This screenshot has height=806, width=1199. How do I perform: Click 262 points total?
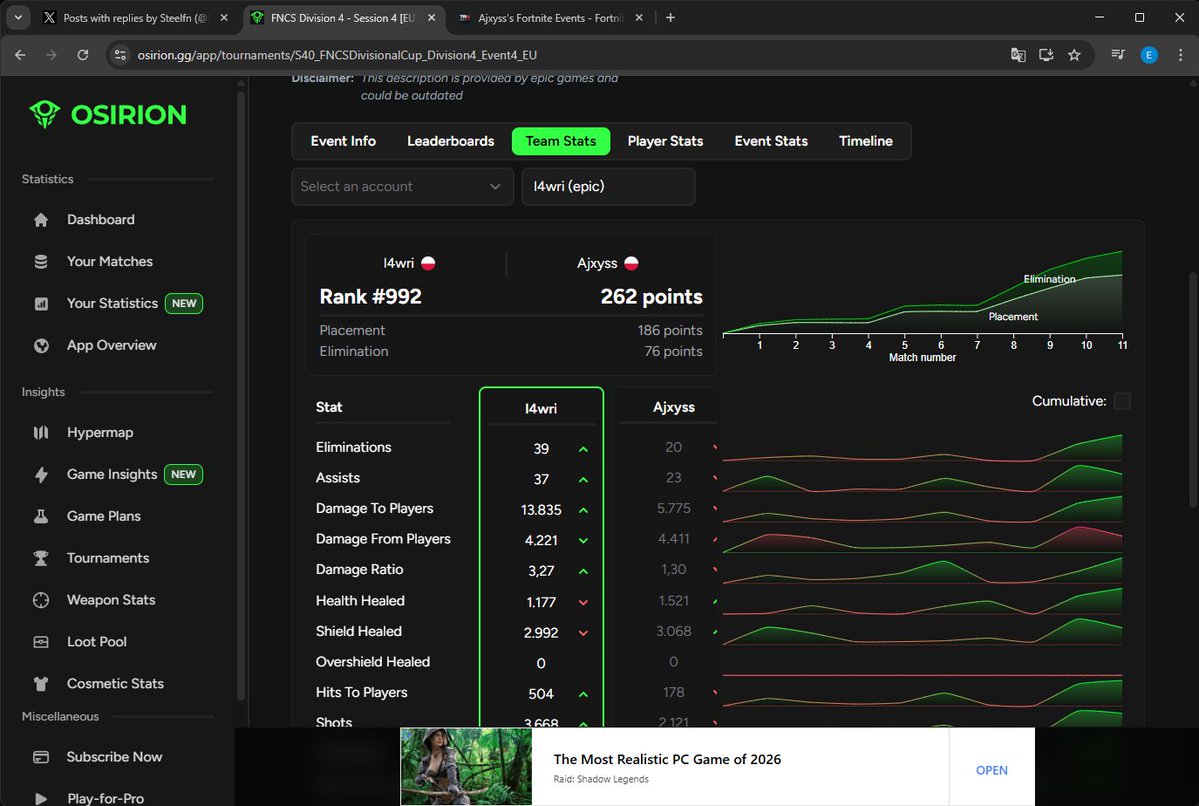pyautogui.click(x=651, y=297)
